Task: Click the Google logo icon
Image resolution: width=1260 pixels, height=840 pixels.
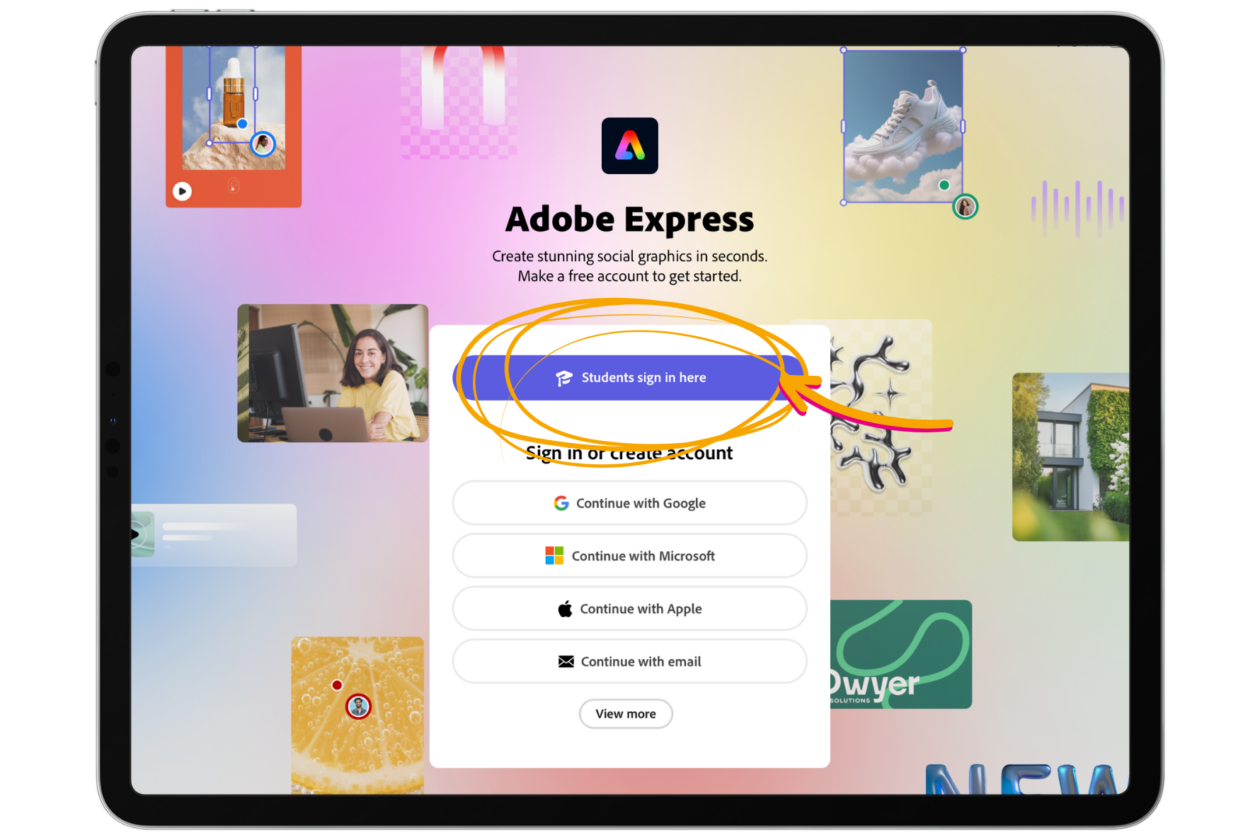Action: click(561, 503)
